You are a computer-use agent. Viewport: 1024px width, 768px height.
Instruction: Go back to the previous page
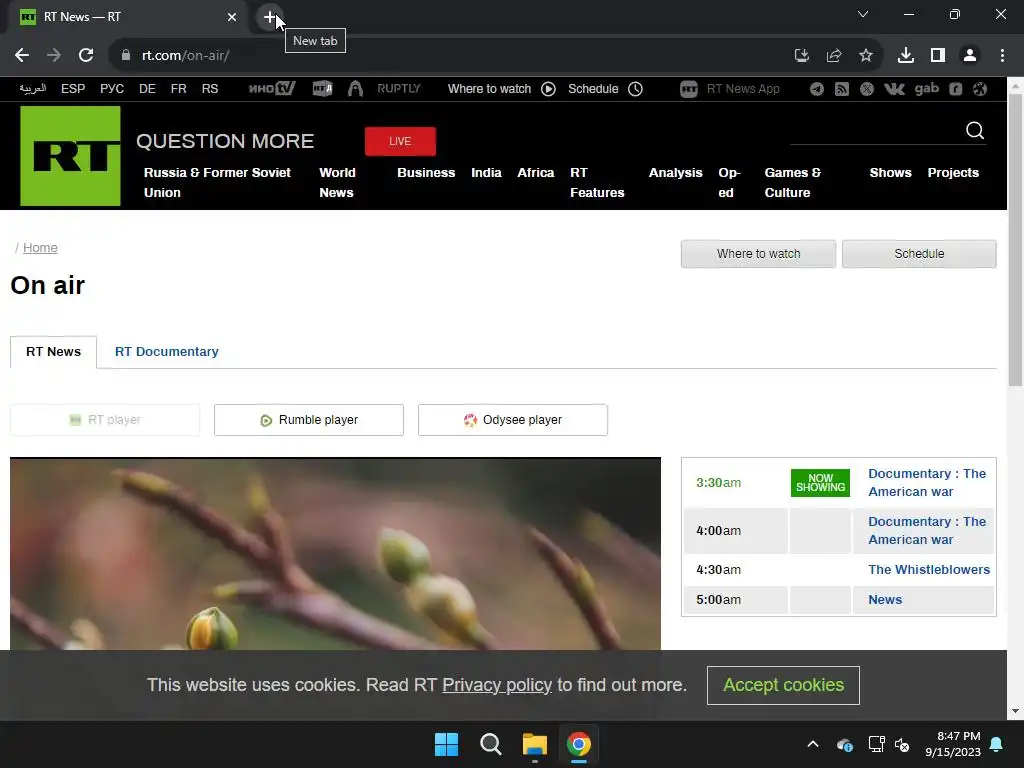[22, 56]
